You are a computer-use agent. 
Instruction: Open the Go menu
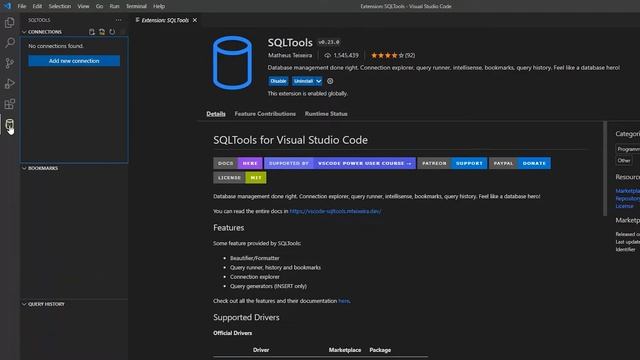[99, 6]
